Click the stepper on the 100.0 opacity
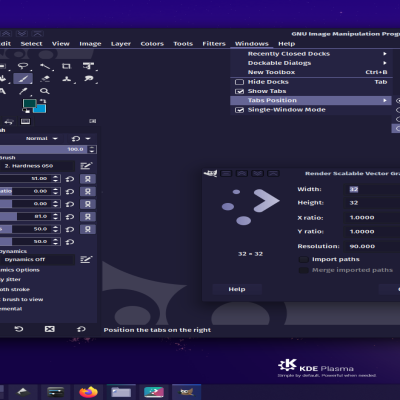This screenshot has height=400, width=400. [x=92, y=149]
